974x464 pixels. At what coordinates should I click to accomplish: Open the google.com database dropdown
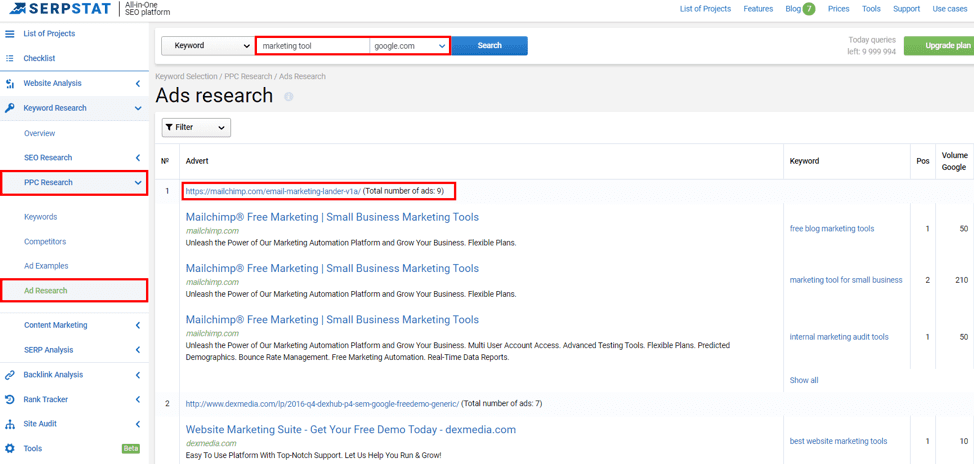click(410, 46)
